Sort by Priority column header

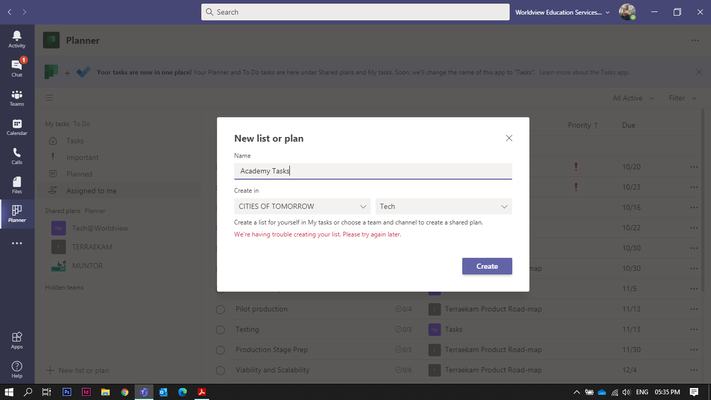[x=582, y=125]
